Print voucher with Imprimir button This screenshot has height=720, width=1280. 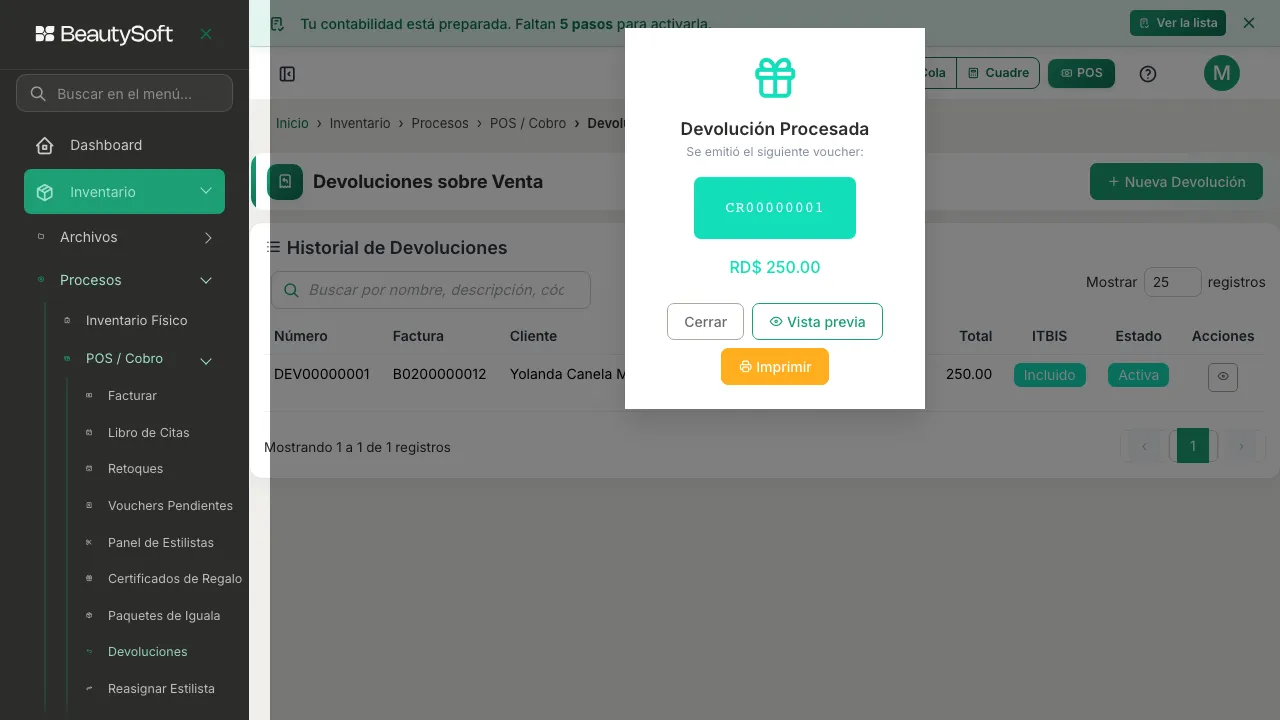click(x=775, y=367)
